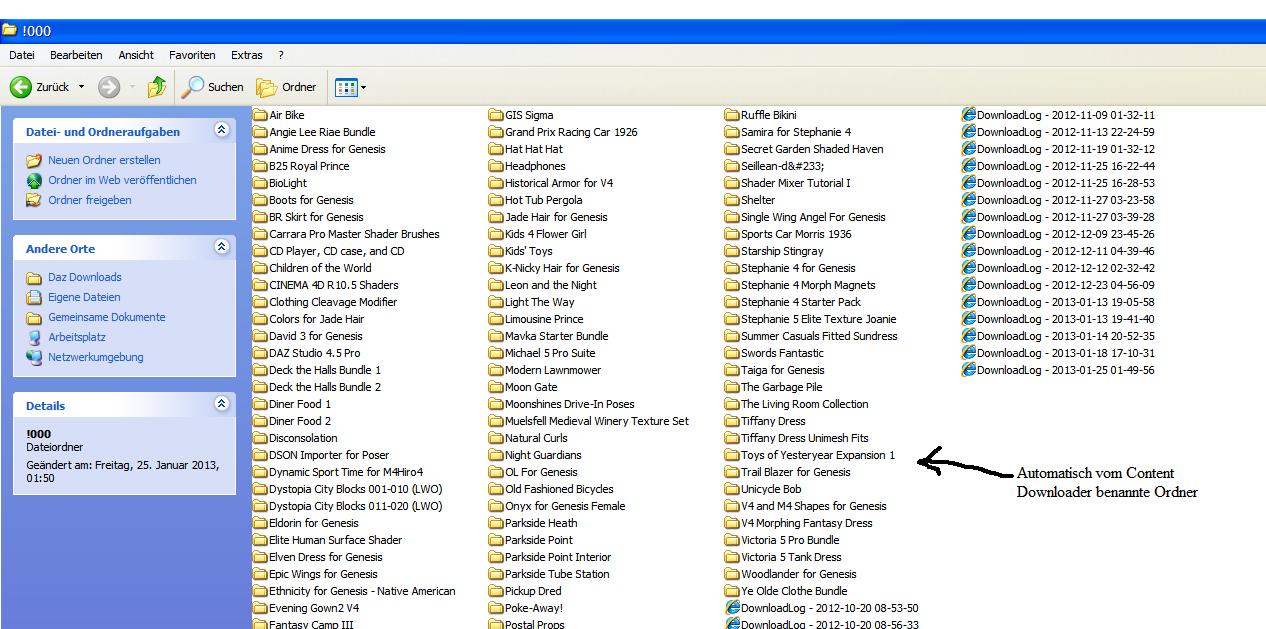Select the Hot Tub Pergola folder icon
The image size is (1266, 629).
496,200
